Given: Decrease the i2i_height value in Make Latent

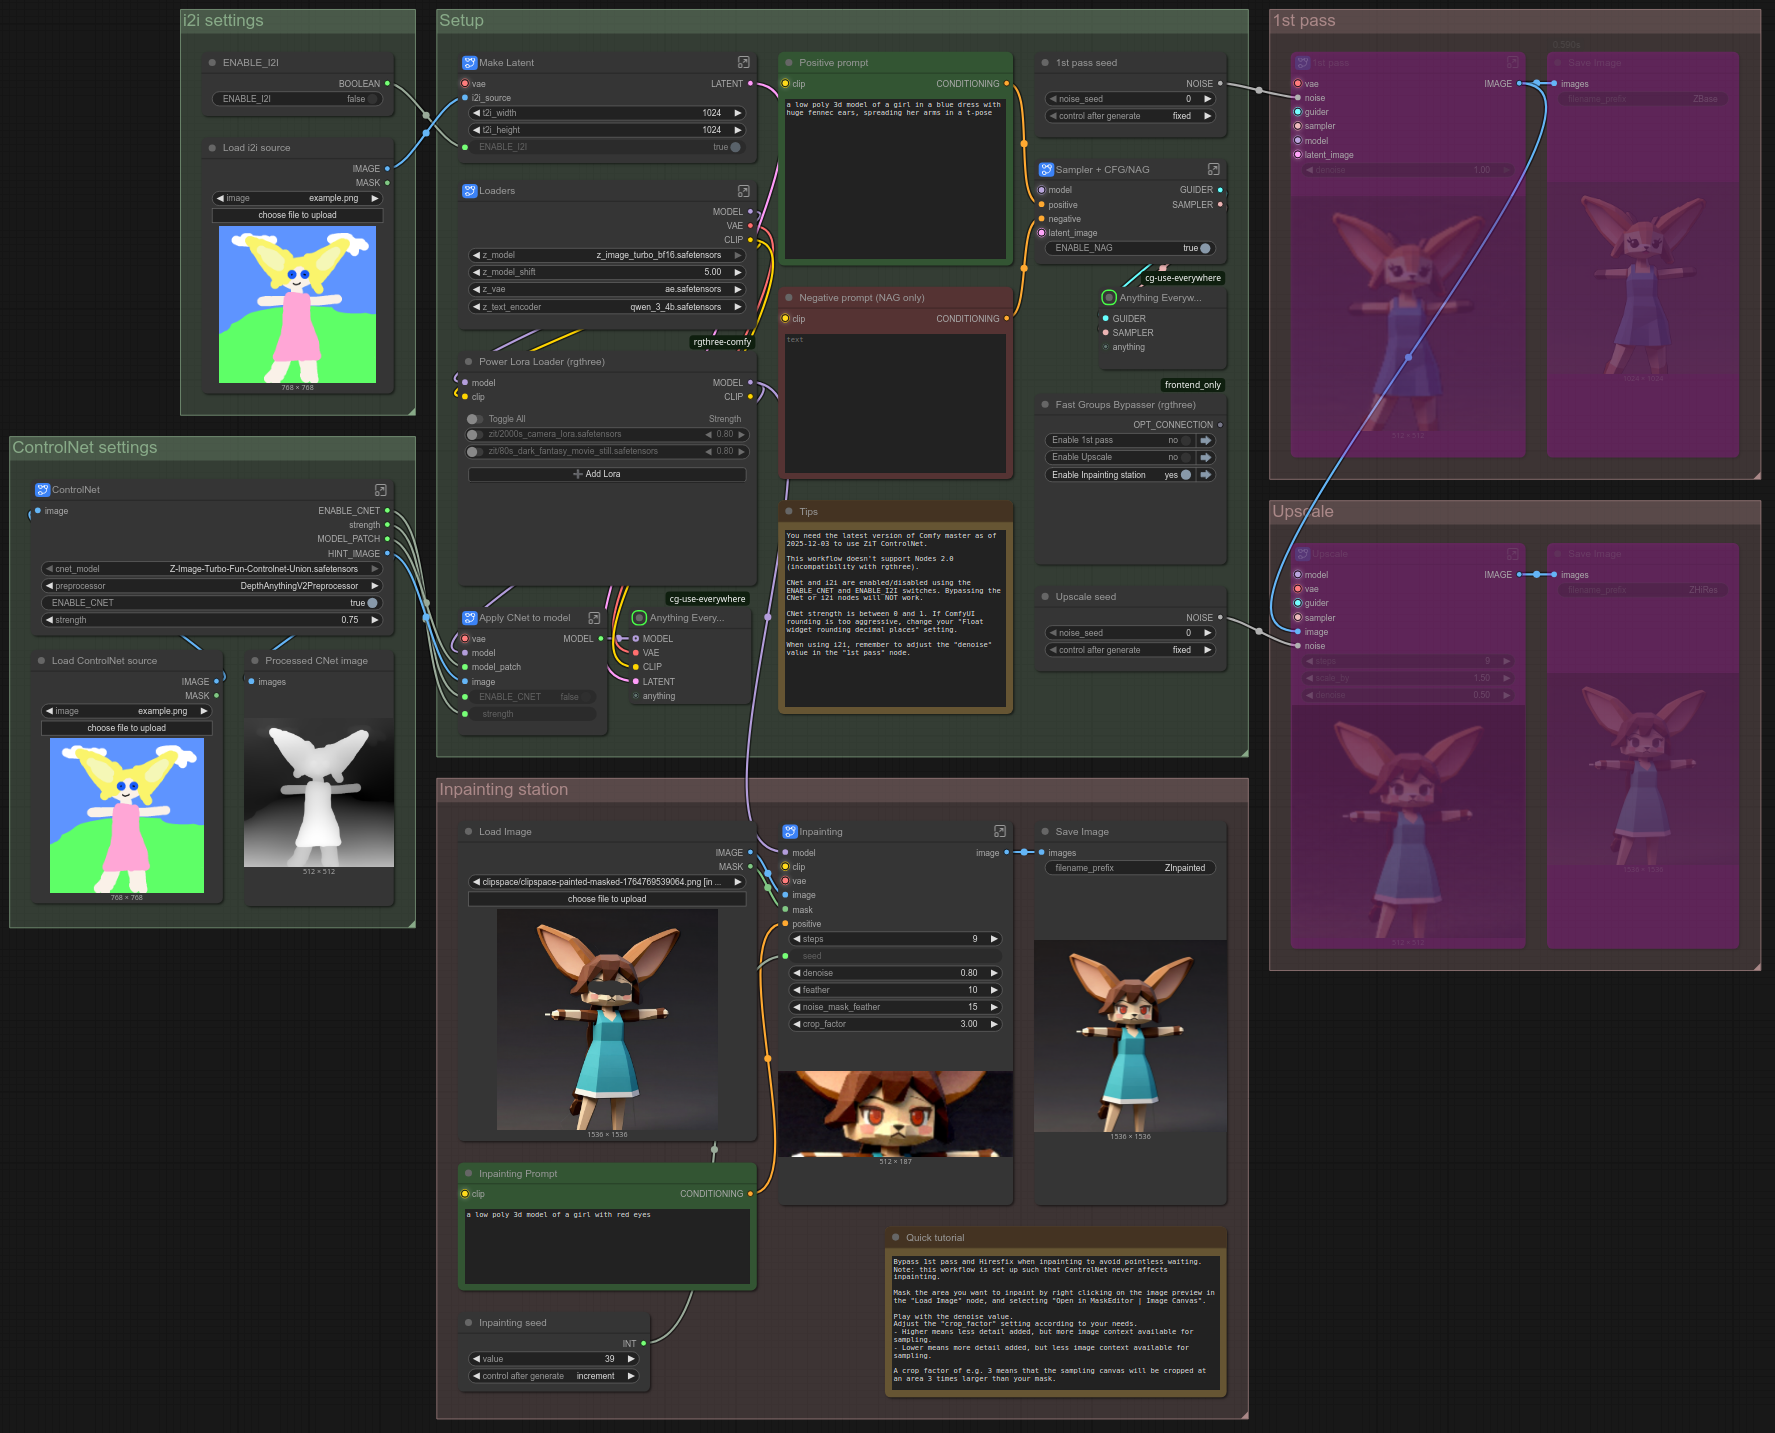Looking at the screenshot, I should coord(477,130).
